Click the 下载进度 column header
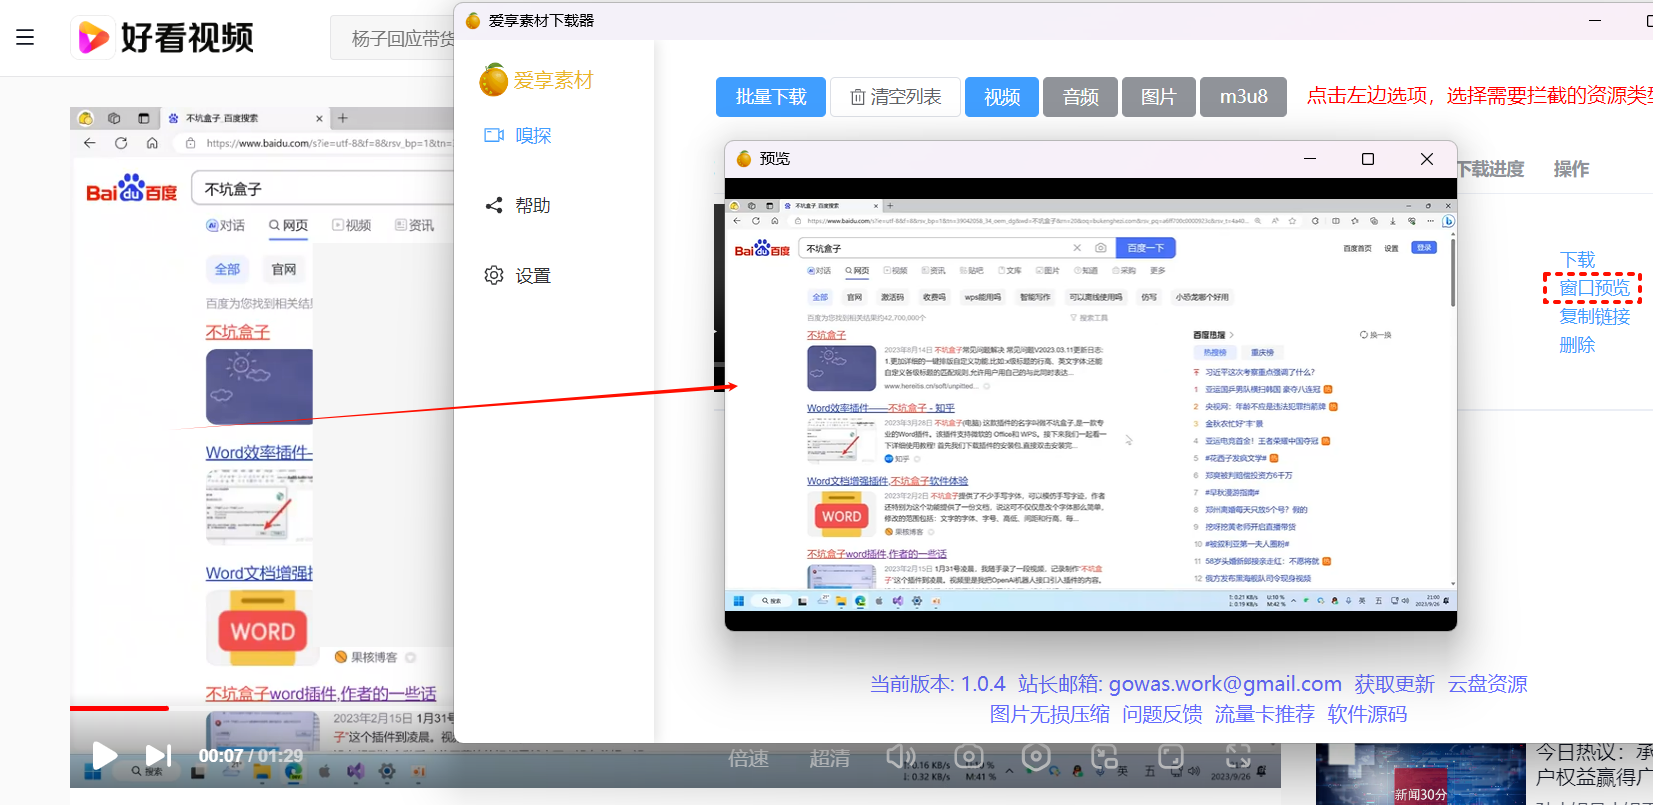Image resolution: width=1653 pixels, height=805 pixels. pyautogui.click(x=1490, y=169)
